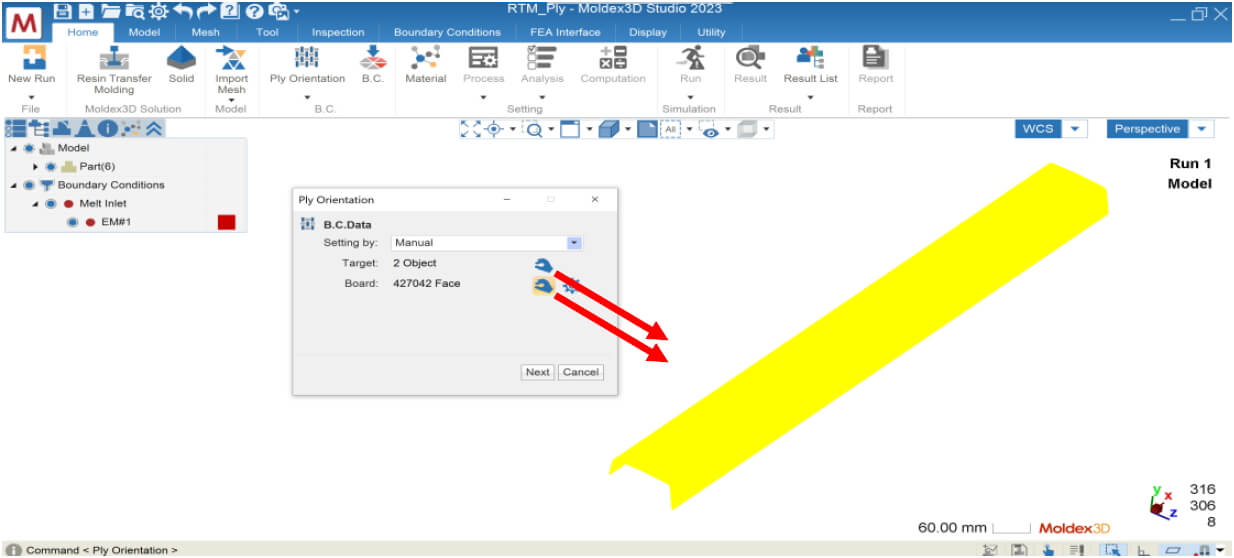Open the New Run dropdown arrow
The image size is (1234, 558).
32,96
